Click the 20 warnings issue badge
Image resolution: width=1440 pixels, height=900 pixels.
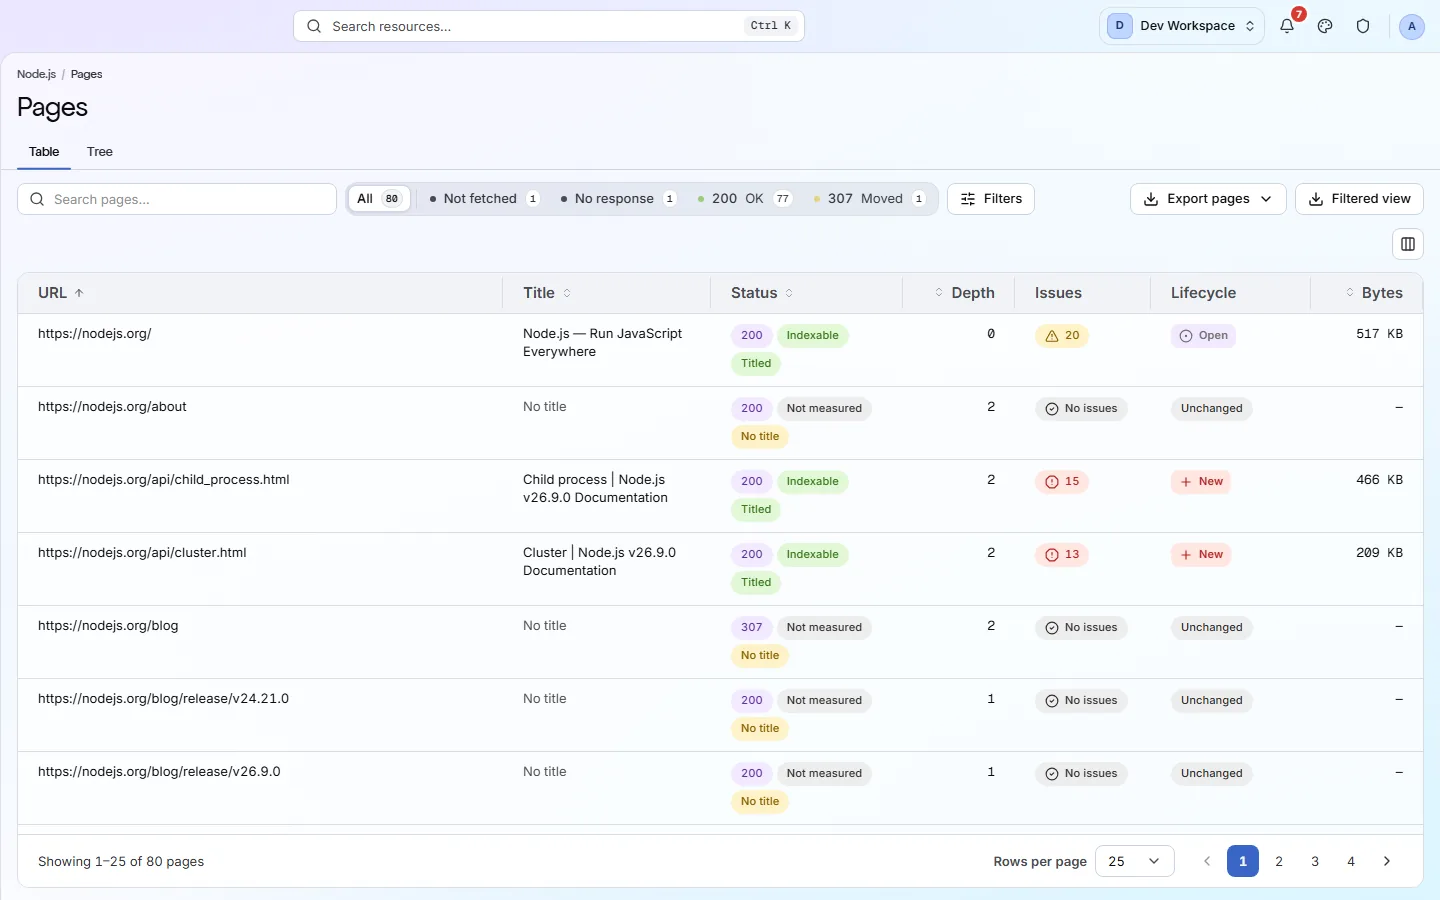point(1062,336)
